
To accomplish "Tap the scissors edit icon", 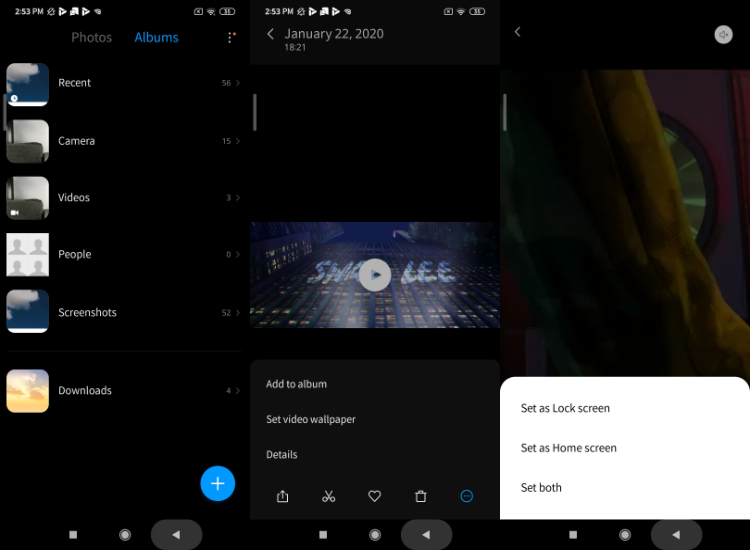I will 329,496.
